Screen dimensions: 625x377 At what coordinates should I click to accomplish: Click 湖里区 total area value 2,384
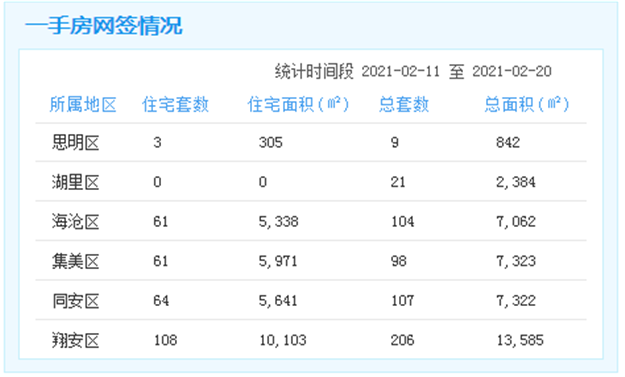pyautogui.click(x=516, y=182)
